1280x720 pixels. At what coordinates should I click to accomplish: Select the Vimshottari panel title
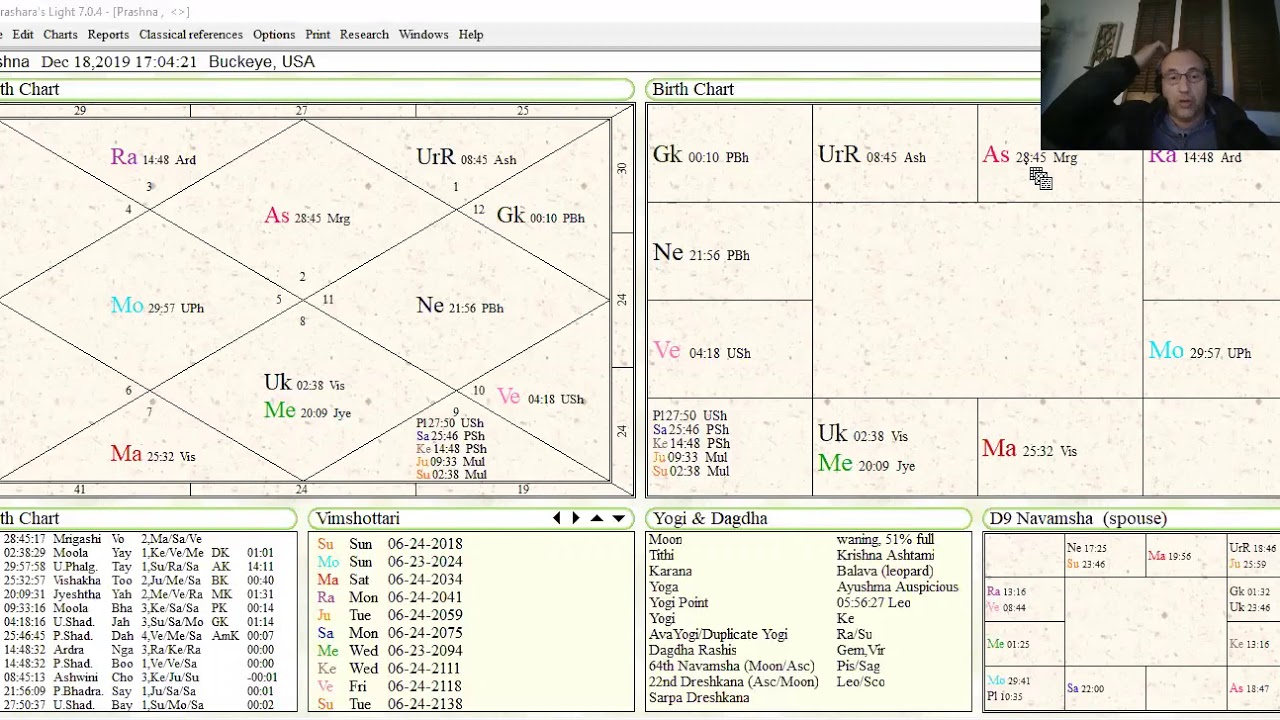tap(358, 518)
